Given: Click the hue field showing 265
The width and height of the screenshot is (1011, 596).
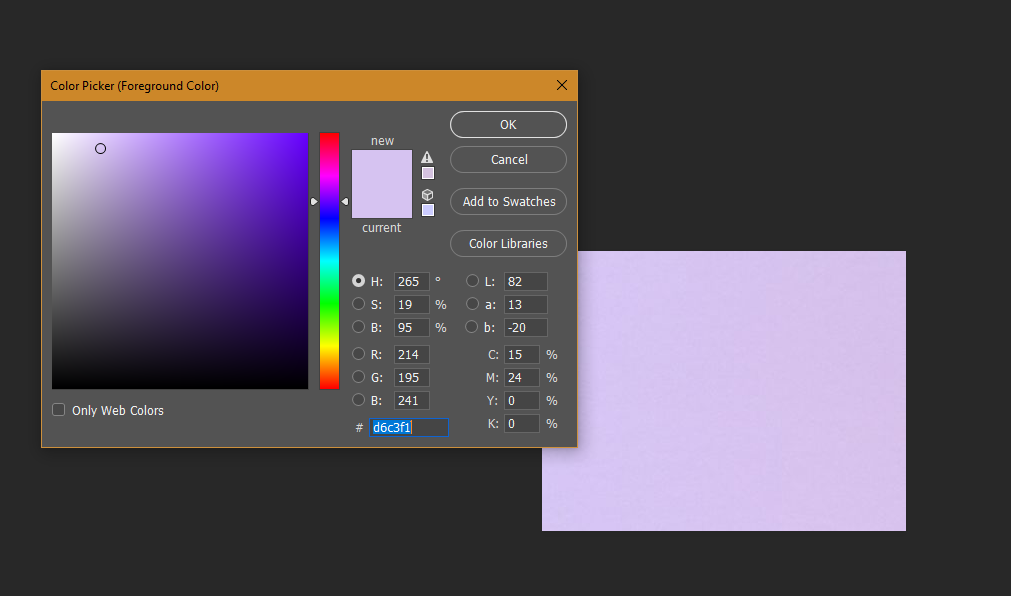Looking at the screenshot, I should [411, 281].
